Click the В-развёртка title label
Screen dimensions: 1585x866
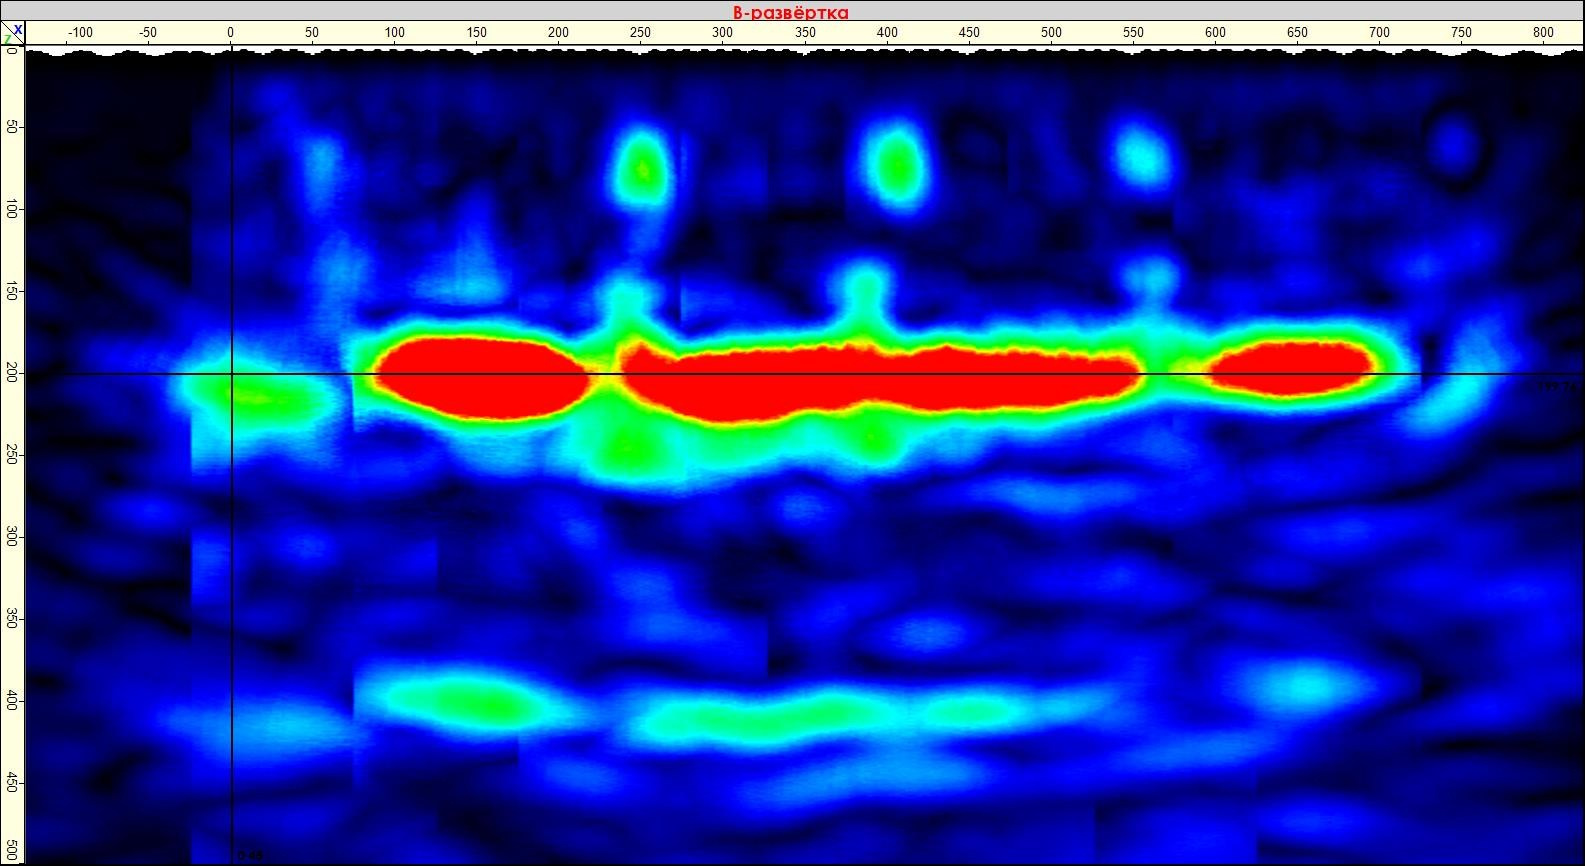[x=790, y=12]
